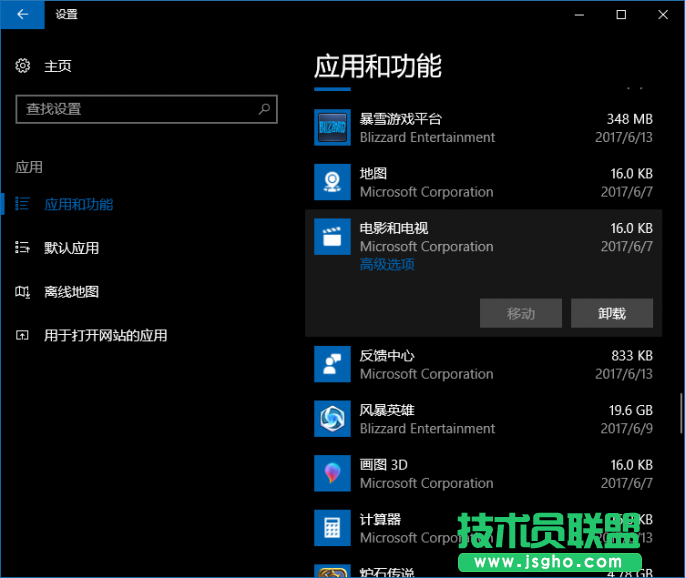
Task: Click the 卸载 uninstall button
Action: [x=612, y=313]
